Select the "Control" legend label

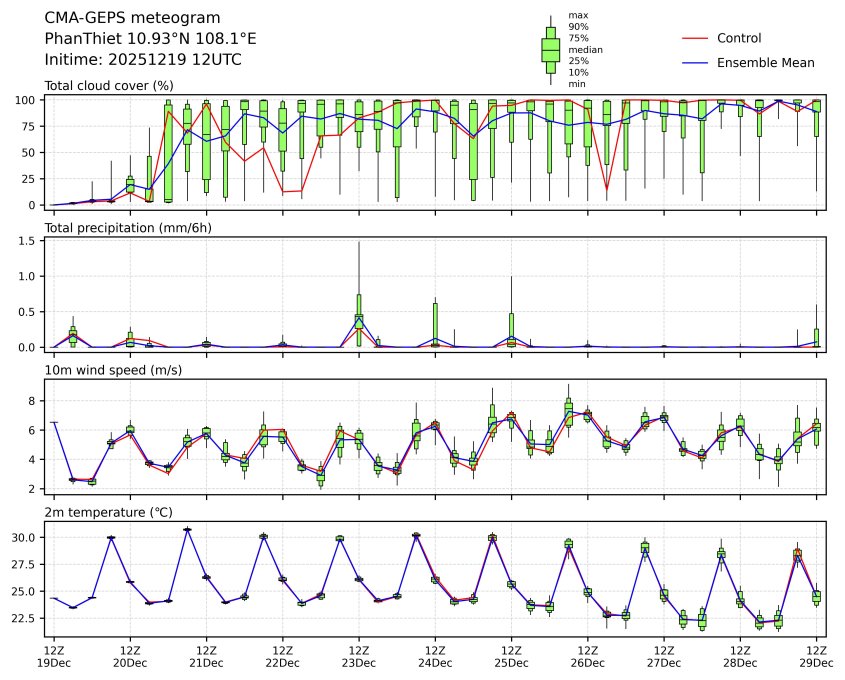click(x=739, y=38)
